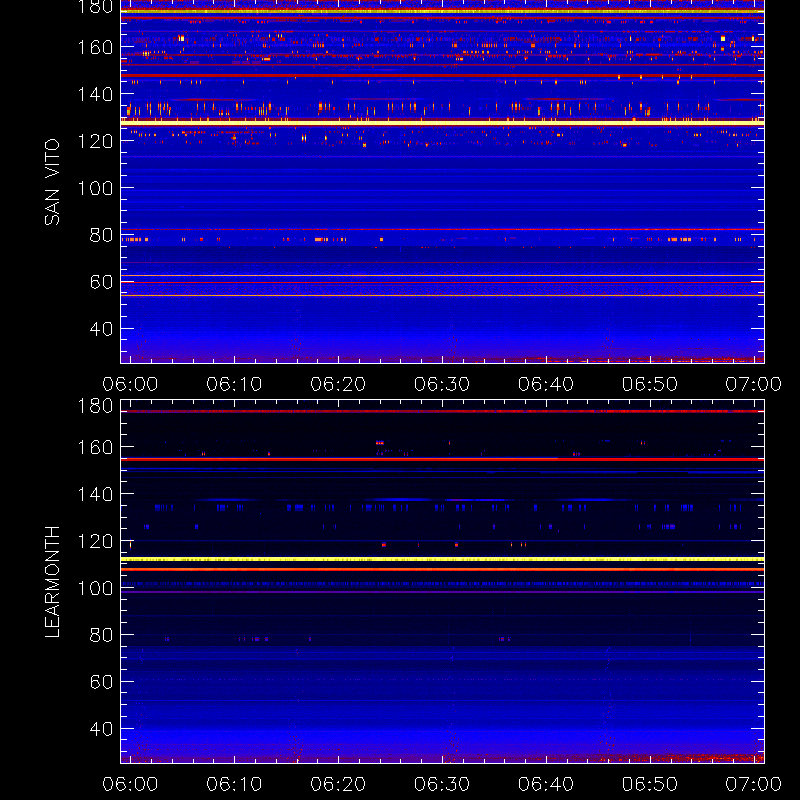
Task: Click the 40 frequency label on the Learmonth plot
Action: 101,729
